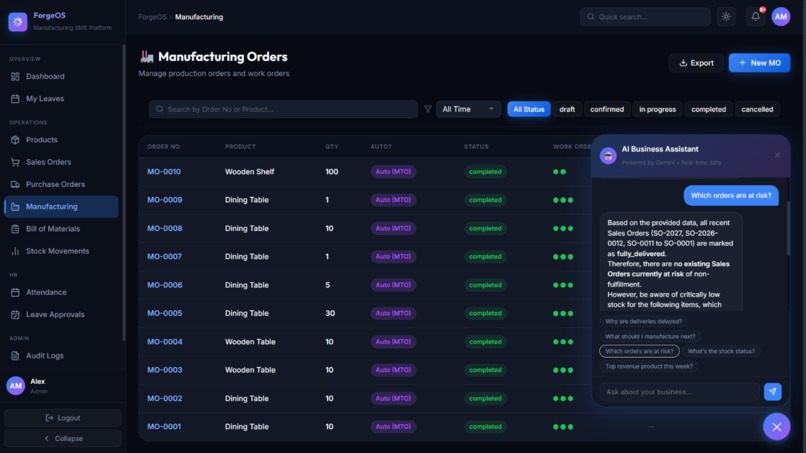Focus search by Order No field

[283, 109]
